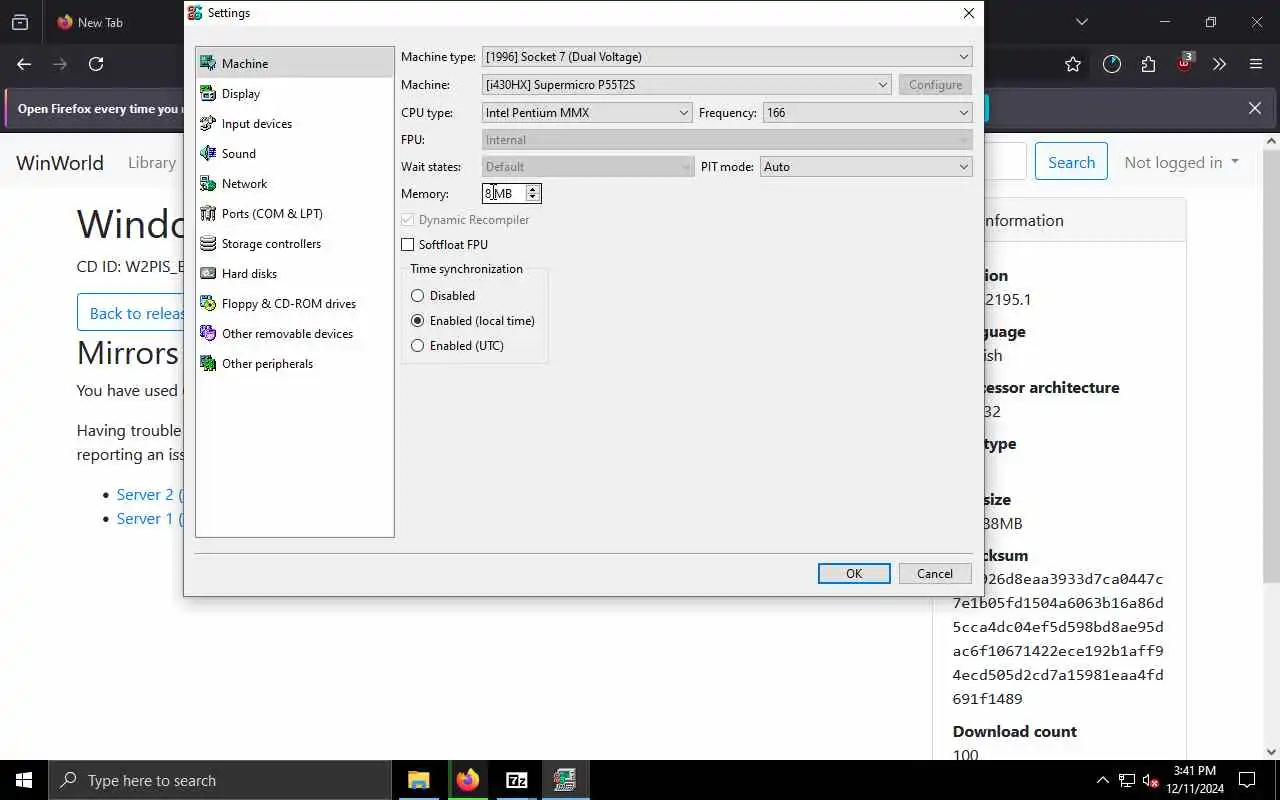This screenshot has height=800, width=1280.
Task: Click the WinWorld Search button
Action: coord(1071,162)
